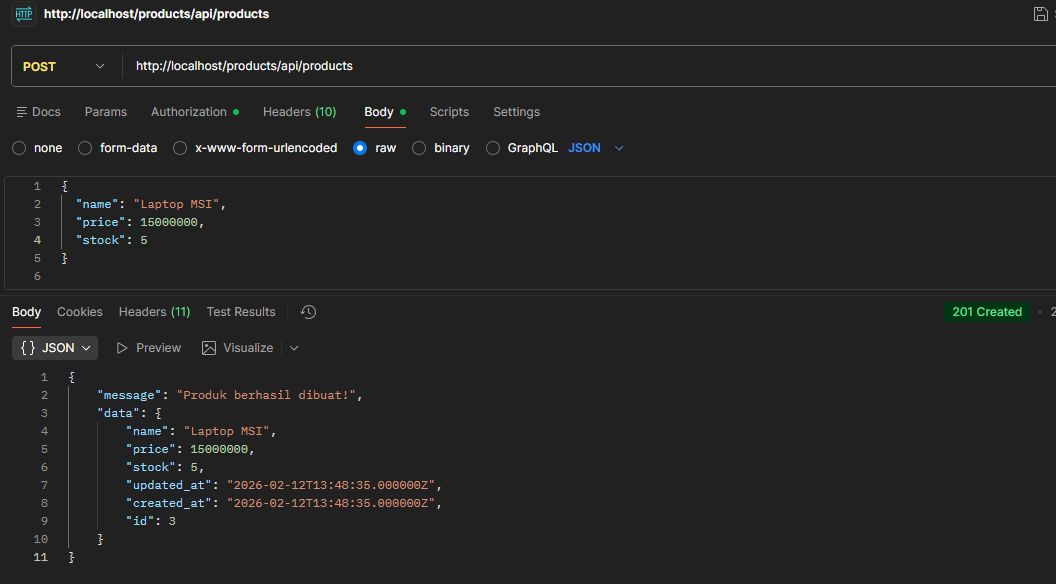Select the form-data radio option
Screen dimensions: 1056x584
[85, 148]
